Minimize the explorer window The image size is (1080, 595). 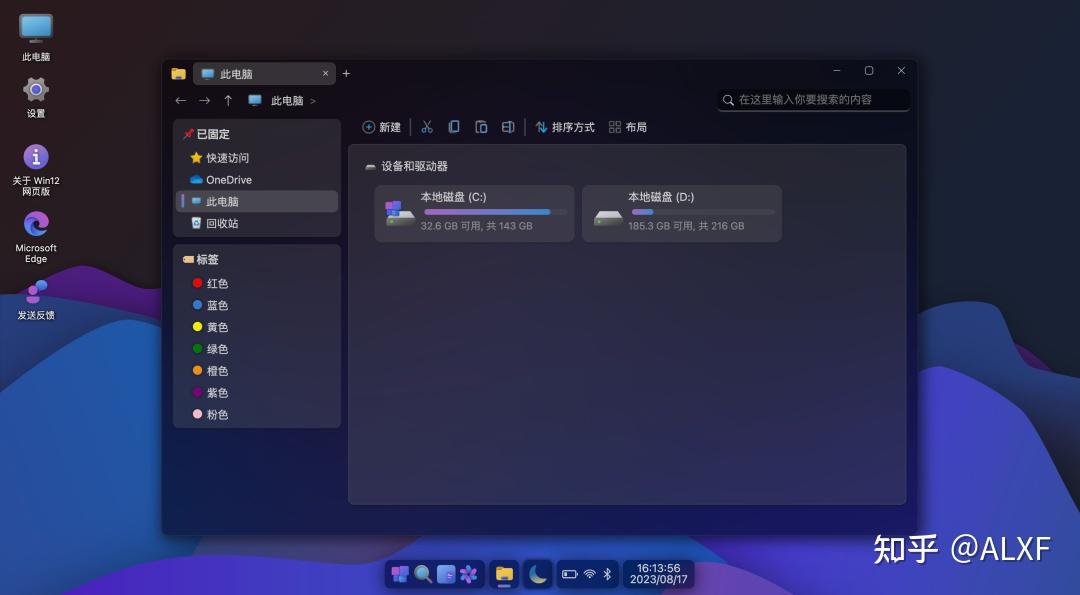(837, 71)
